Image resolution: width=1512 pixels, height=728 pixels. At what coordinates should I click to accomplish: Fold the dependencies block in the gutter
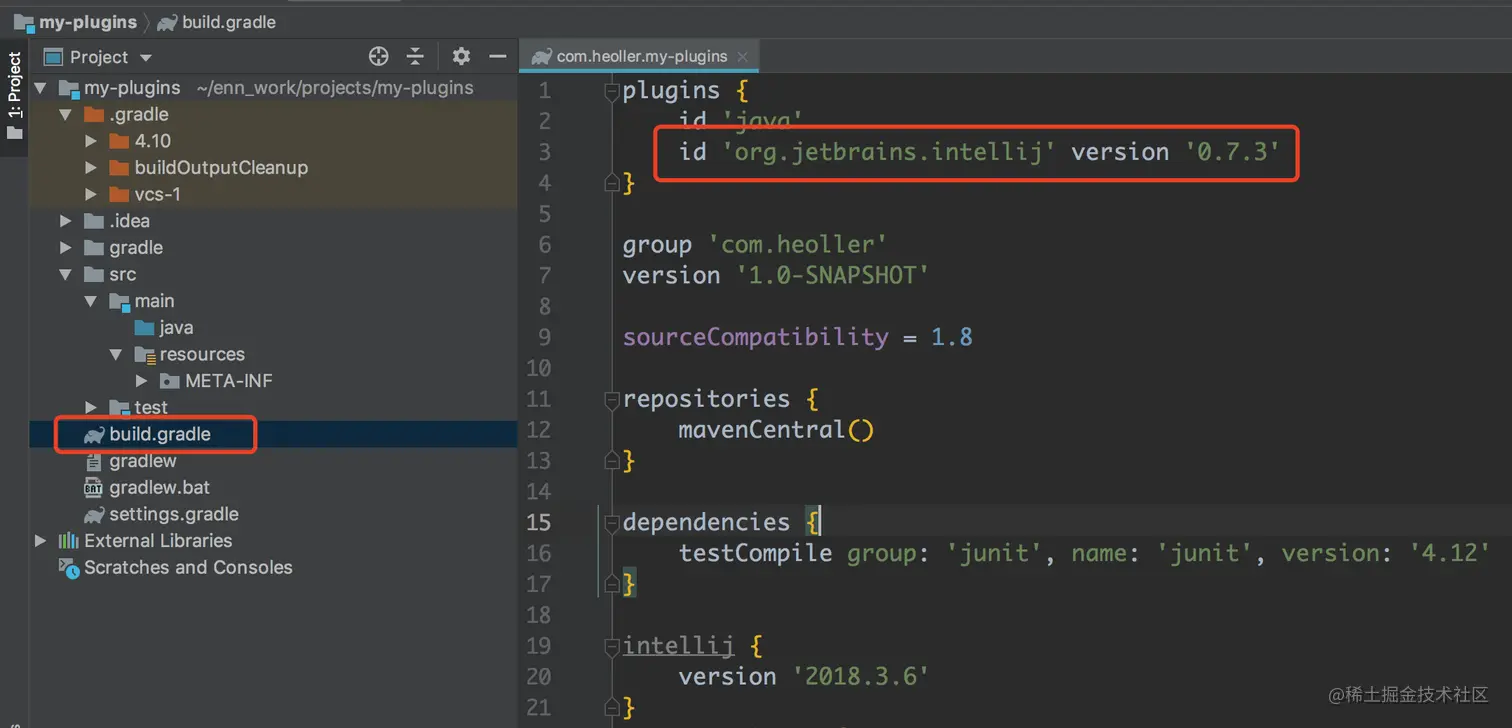pyautogui.click(x=611, y=522)
